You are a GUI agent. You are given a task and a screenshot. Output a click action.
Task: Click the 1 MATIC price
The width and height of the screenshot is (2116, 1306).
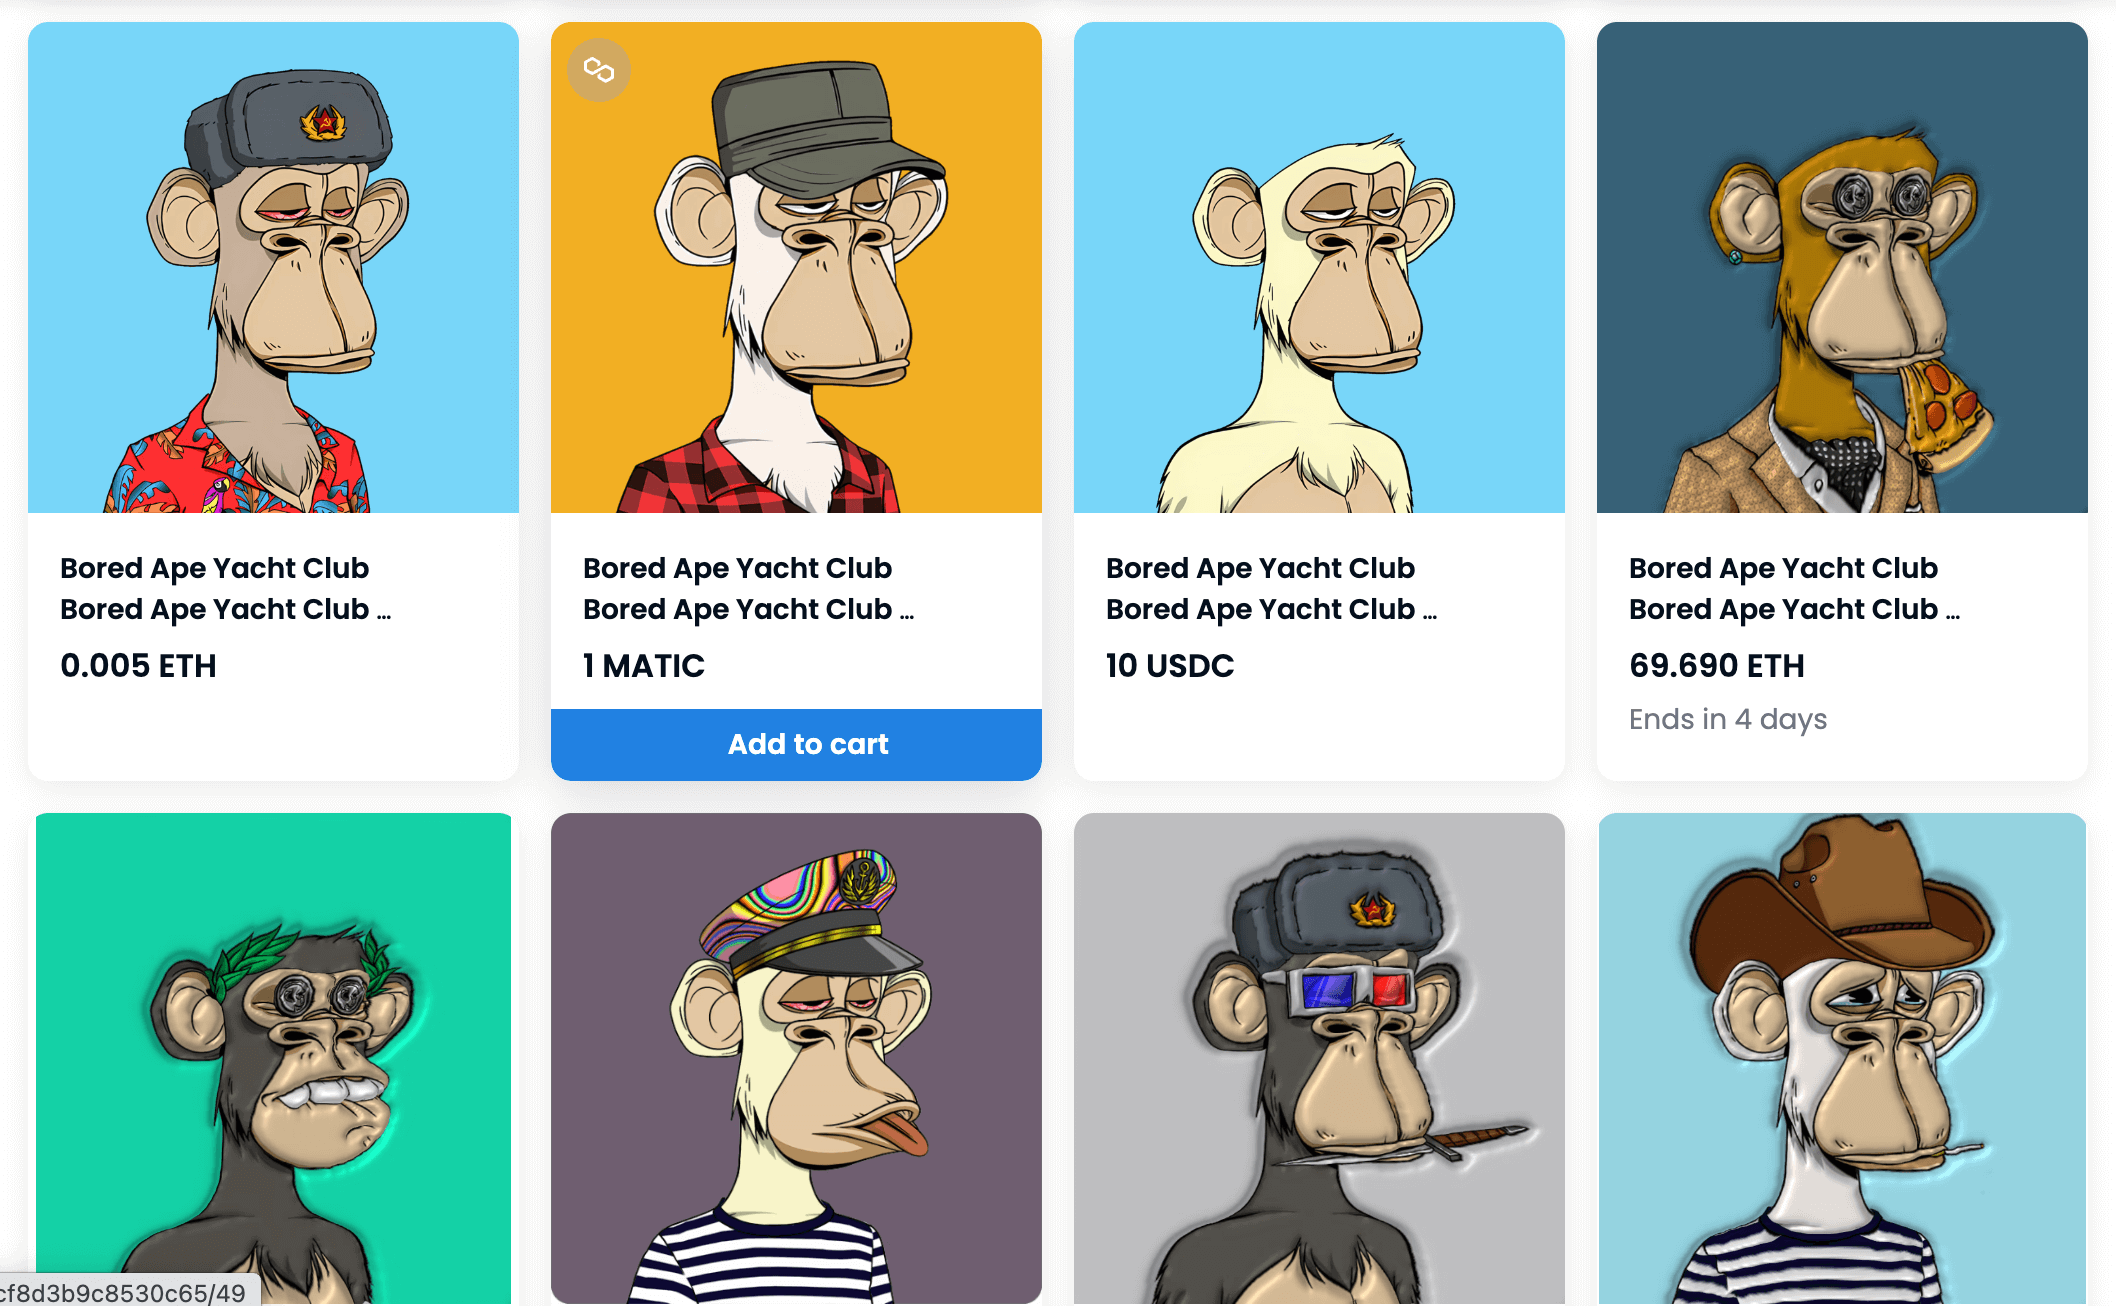click(x=644, y=665)
